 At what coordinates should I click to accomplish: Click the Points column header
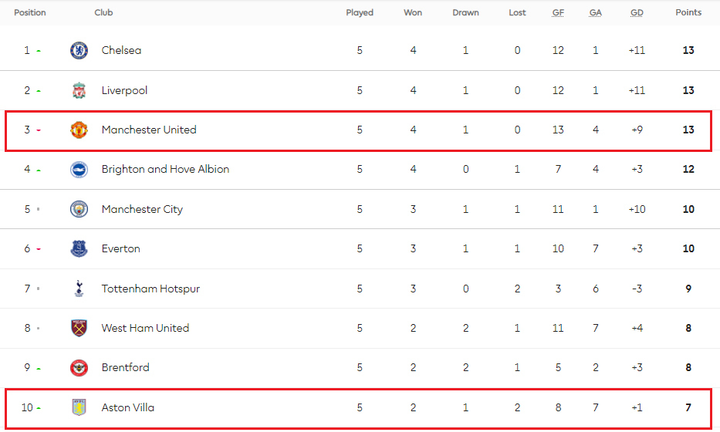pos(688,13)
